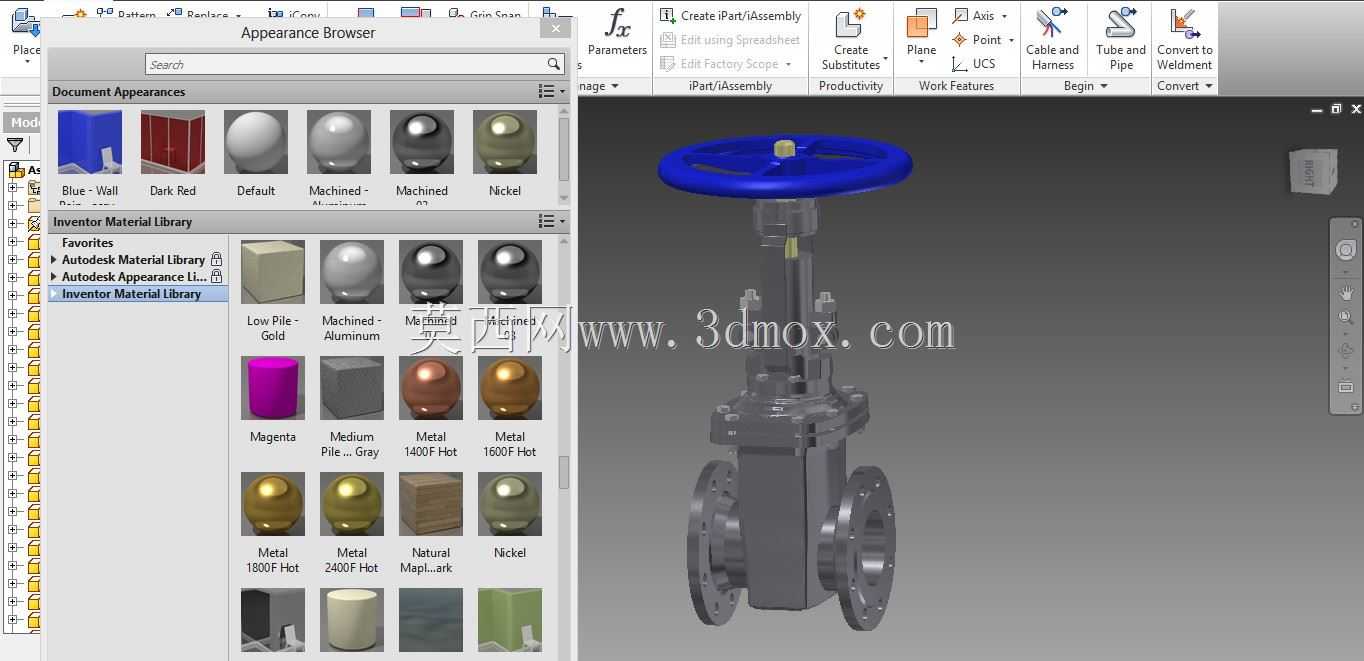Select the Plane work feature tool

[x=921, y=25]
